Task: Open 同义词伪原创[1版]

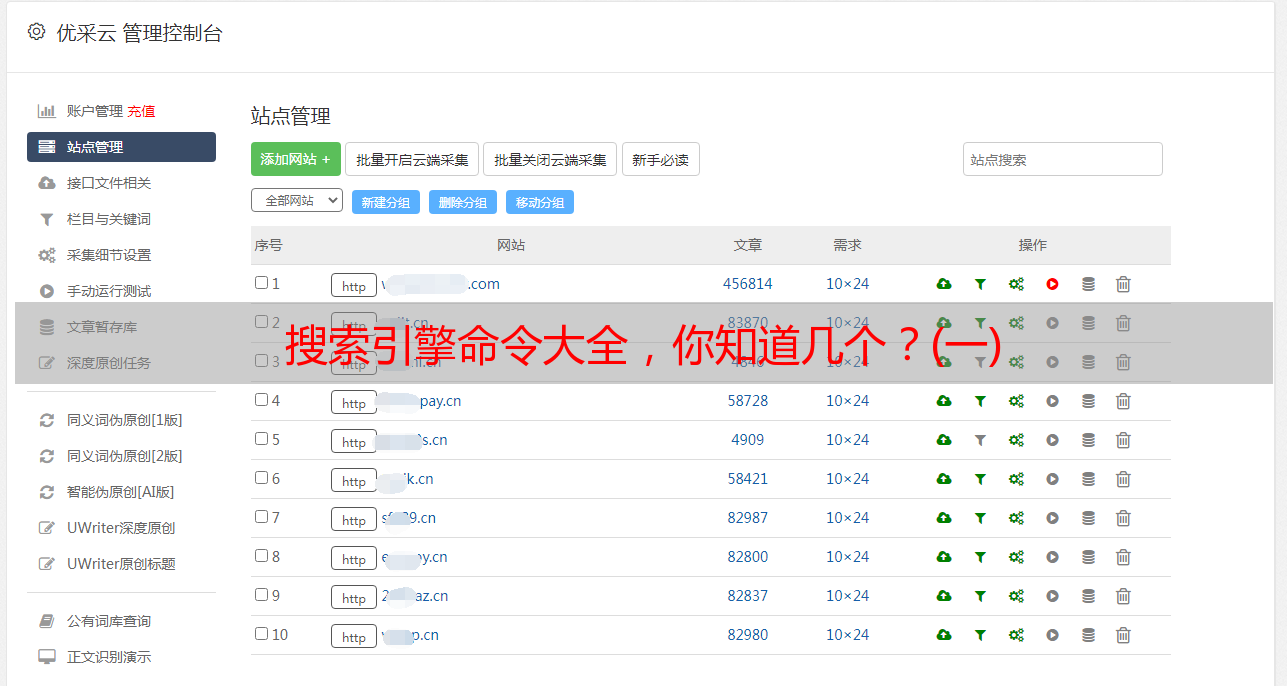Action: pos(125,420)
